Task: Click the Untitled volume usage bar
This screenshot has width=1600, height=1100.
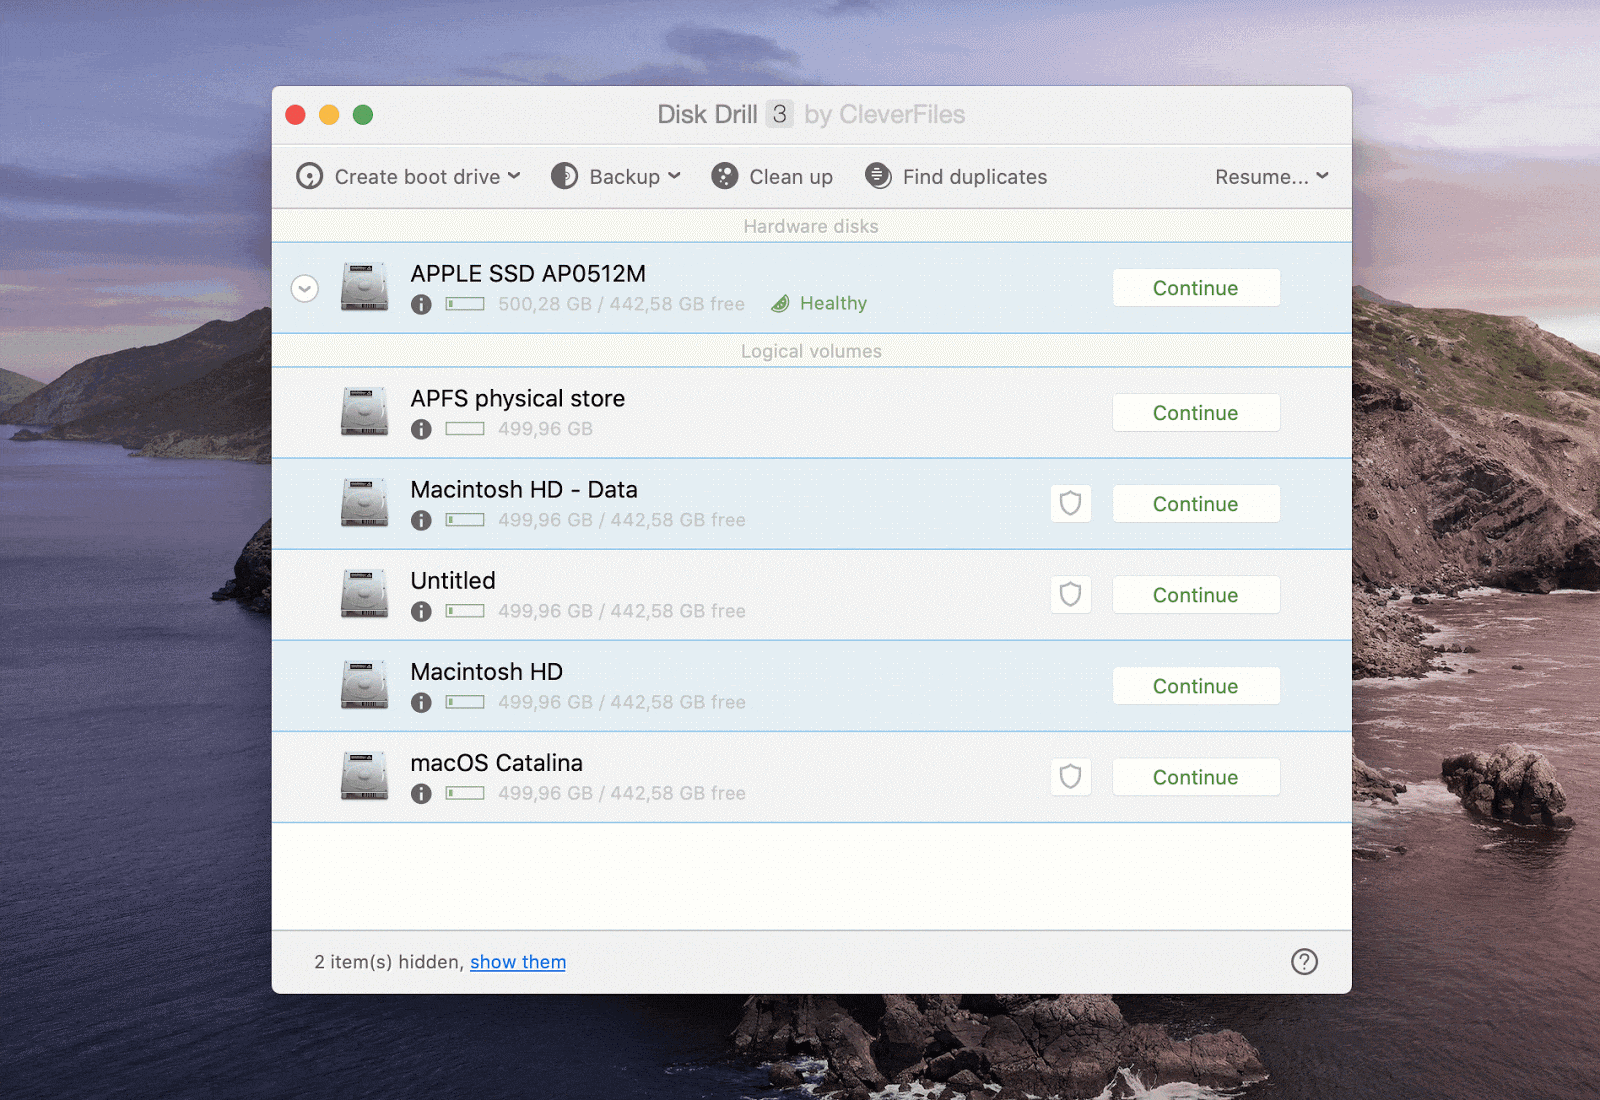Action: point(465,611)
